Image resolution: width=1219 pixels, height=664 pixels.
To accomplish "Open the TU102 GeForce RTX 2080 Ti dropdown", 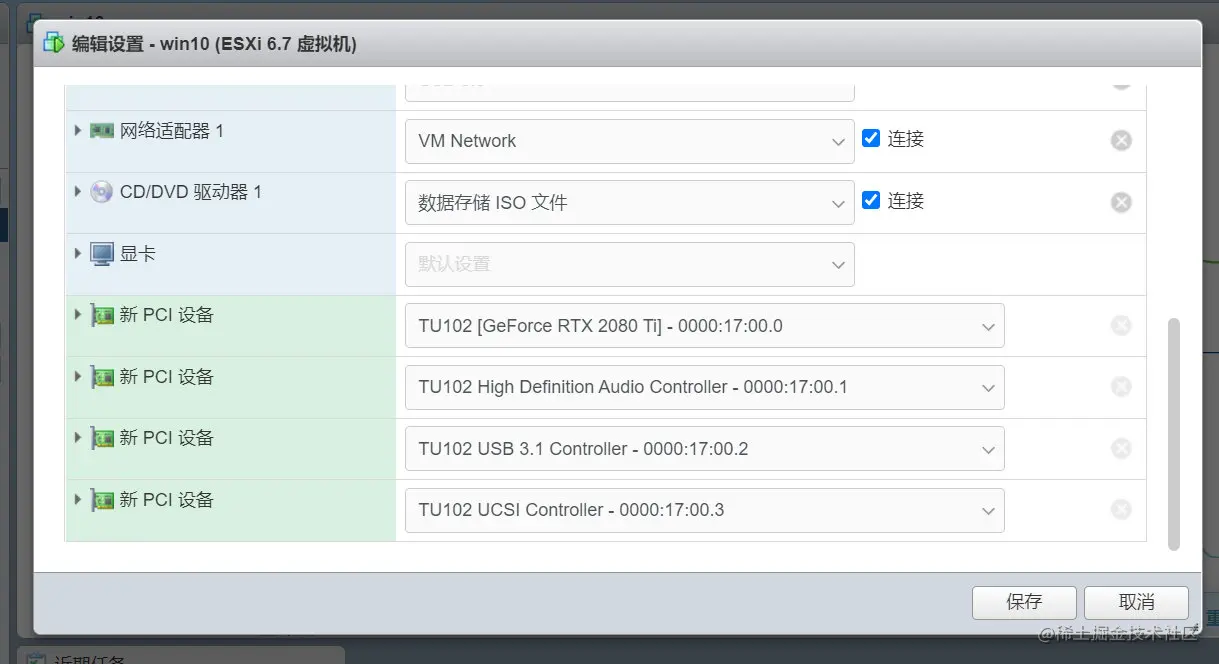I will (705, 326).
